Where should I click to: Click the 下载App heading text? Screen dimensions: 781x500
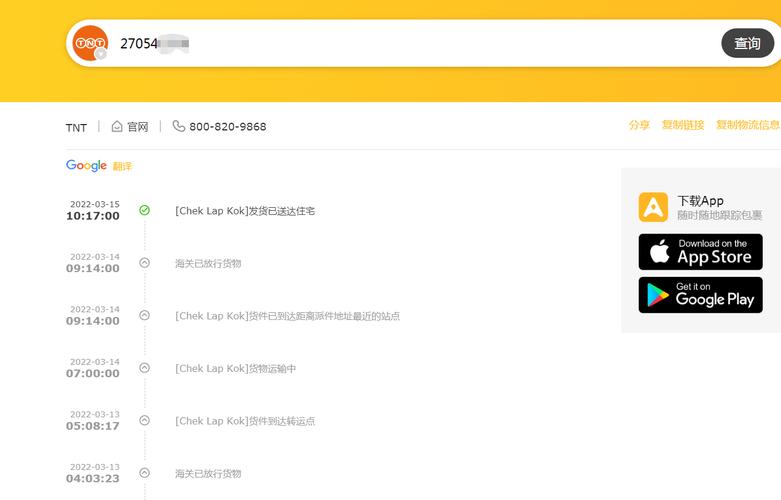point(700,201)
